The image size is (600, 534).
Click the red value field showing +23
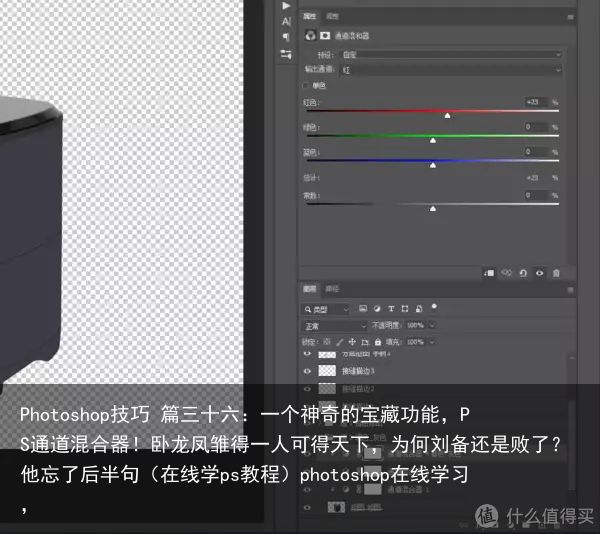(x=536, y=102)
